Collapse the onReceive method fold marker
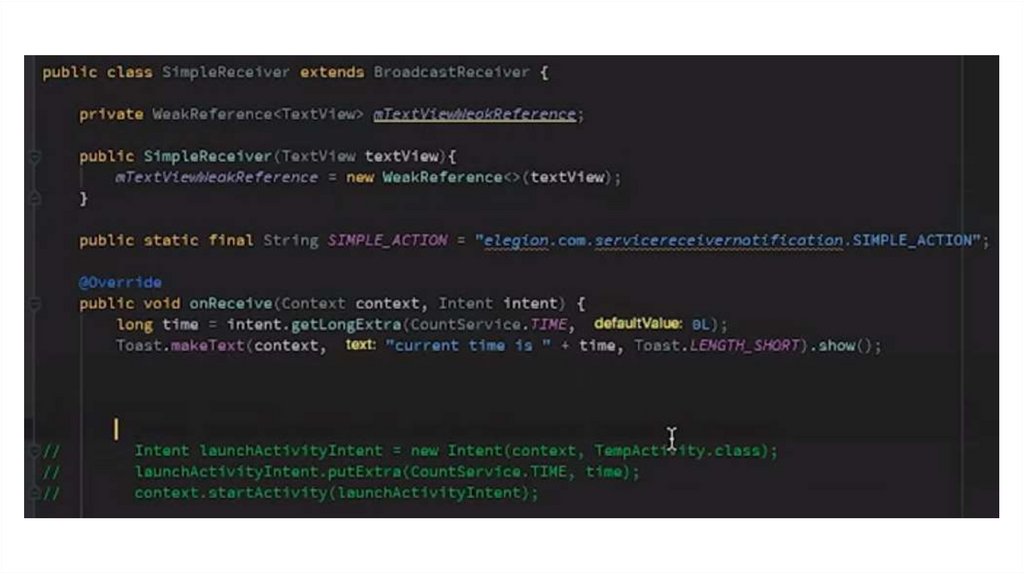Viewport: 1024px width, 574px height. (35, 304)
